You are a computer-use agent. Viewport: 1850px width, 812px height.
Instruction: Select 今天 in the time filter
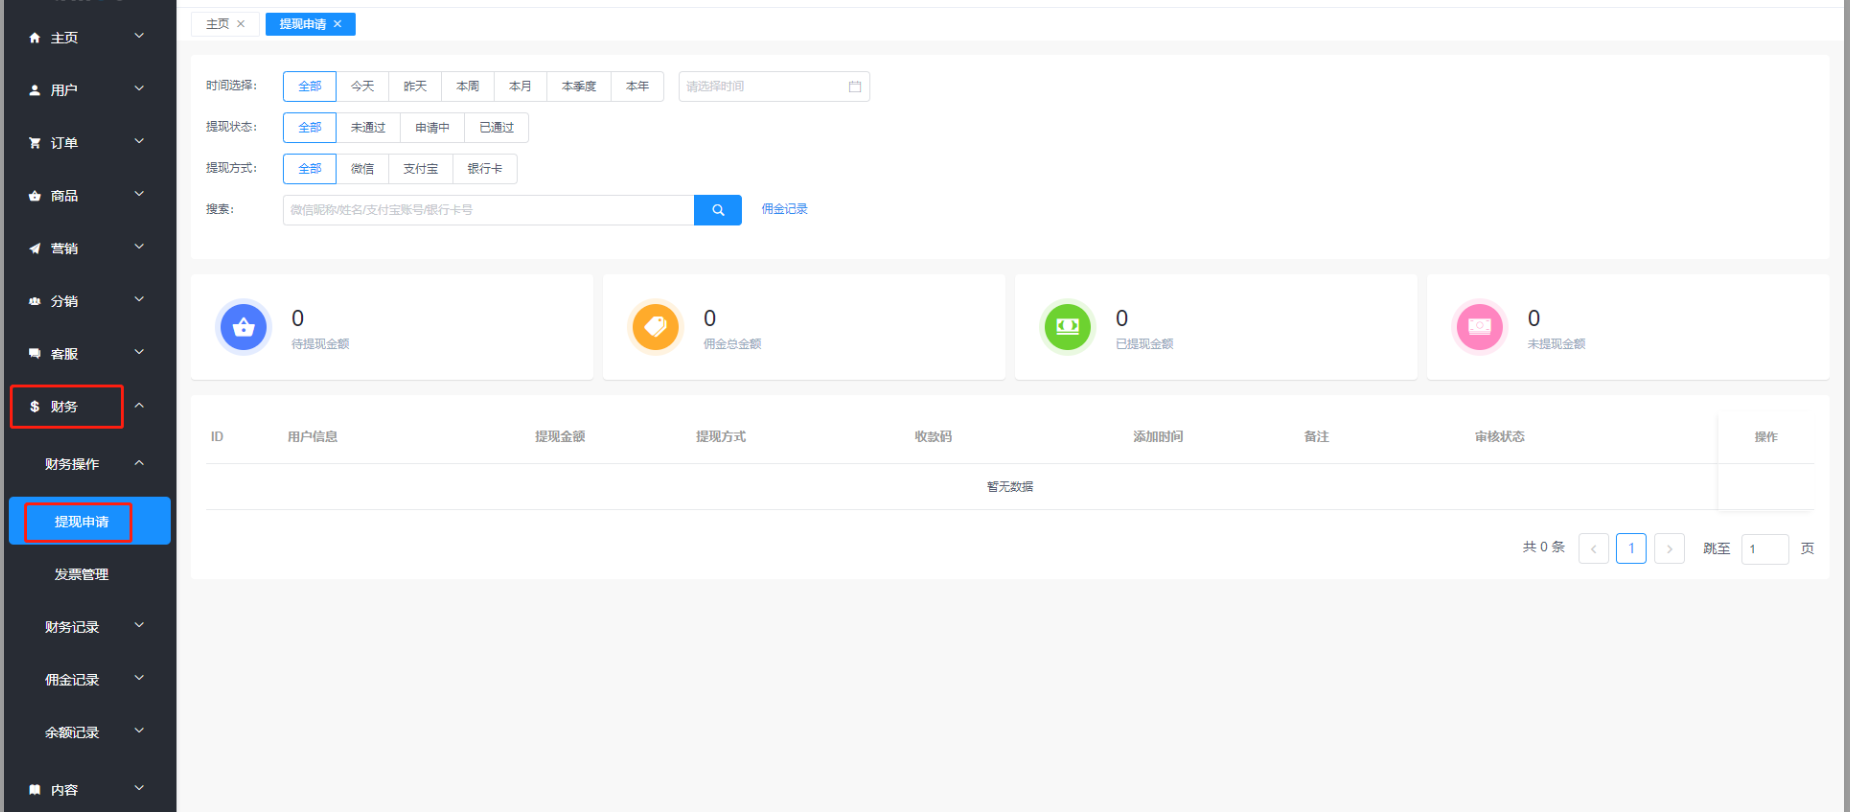pos(362,87)
